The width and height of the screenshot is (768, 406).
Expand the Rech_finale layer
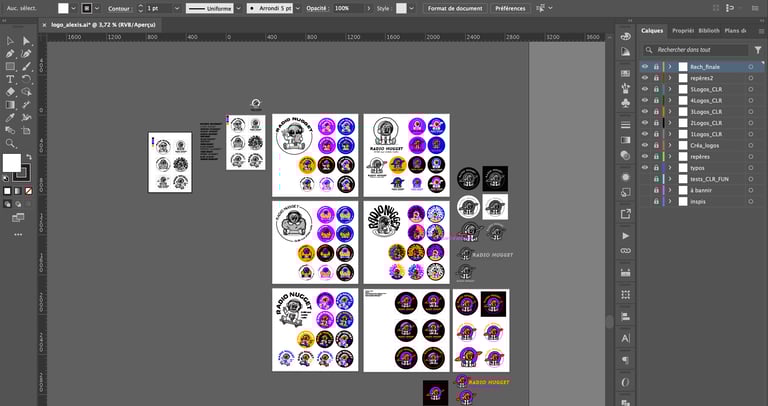coord(670,67)
